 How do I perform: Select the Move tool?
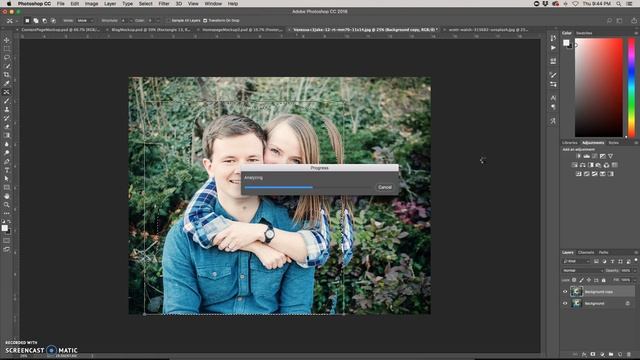click(7, 40)
